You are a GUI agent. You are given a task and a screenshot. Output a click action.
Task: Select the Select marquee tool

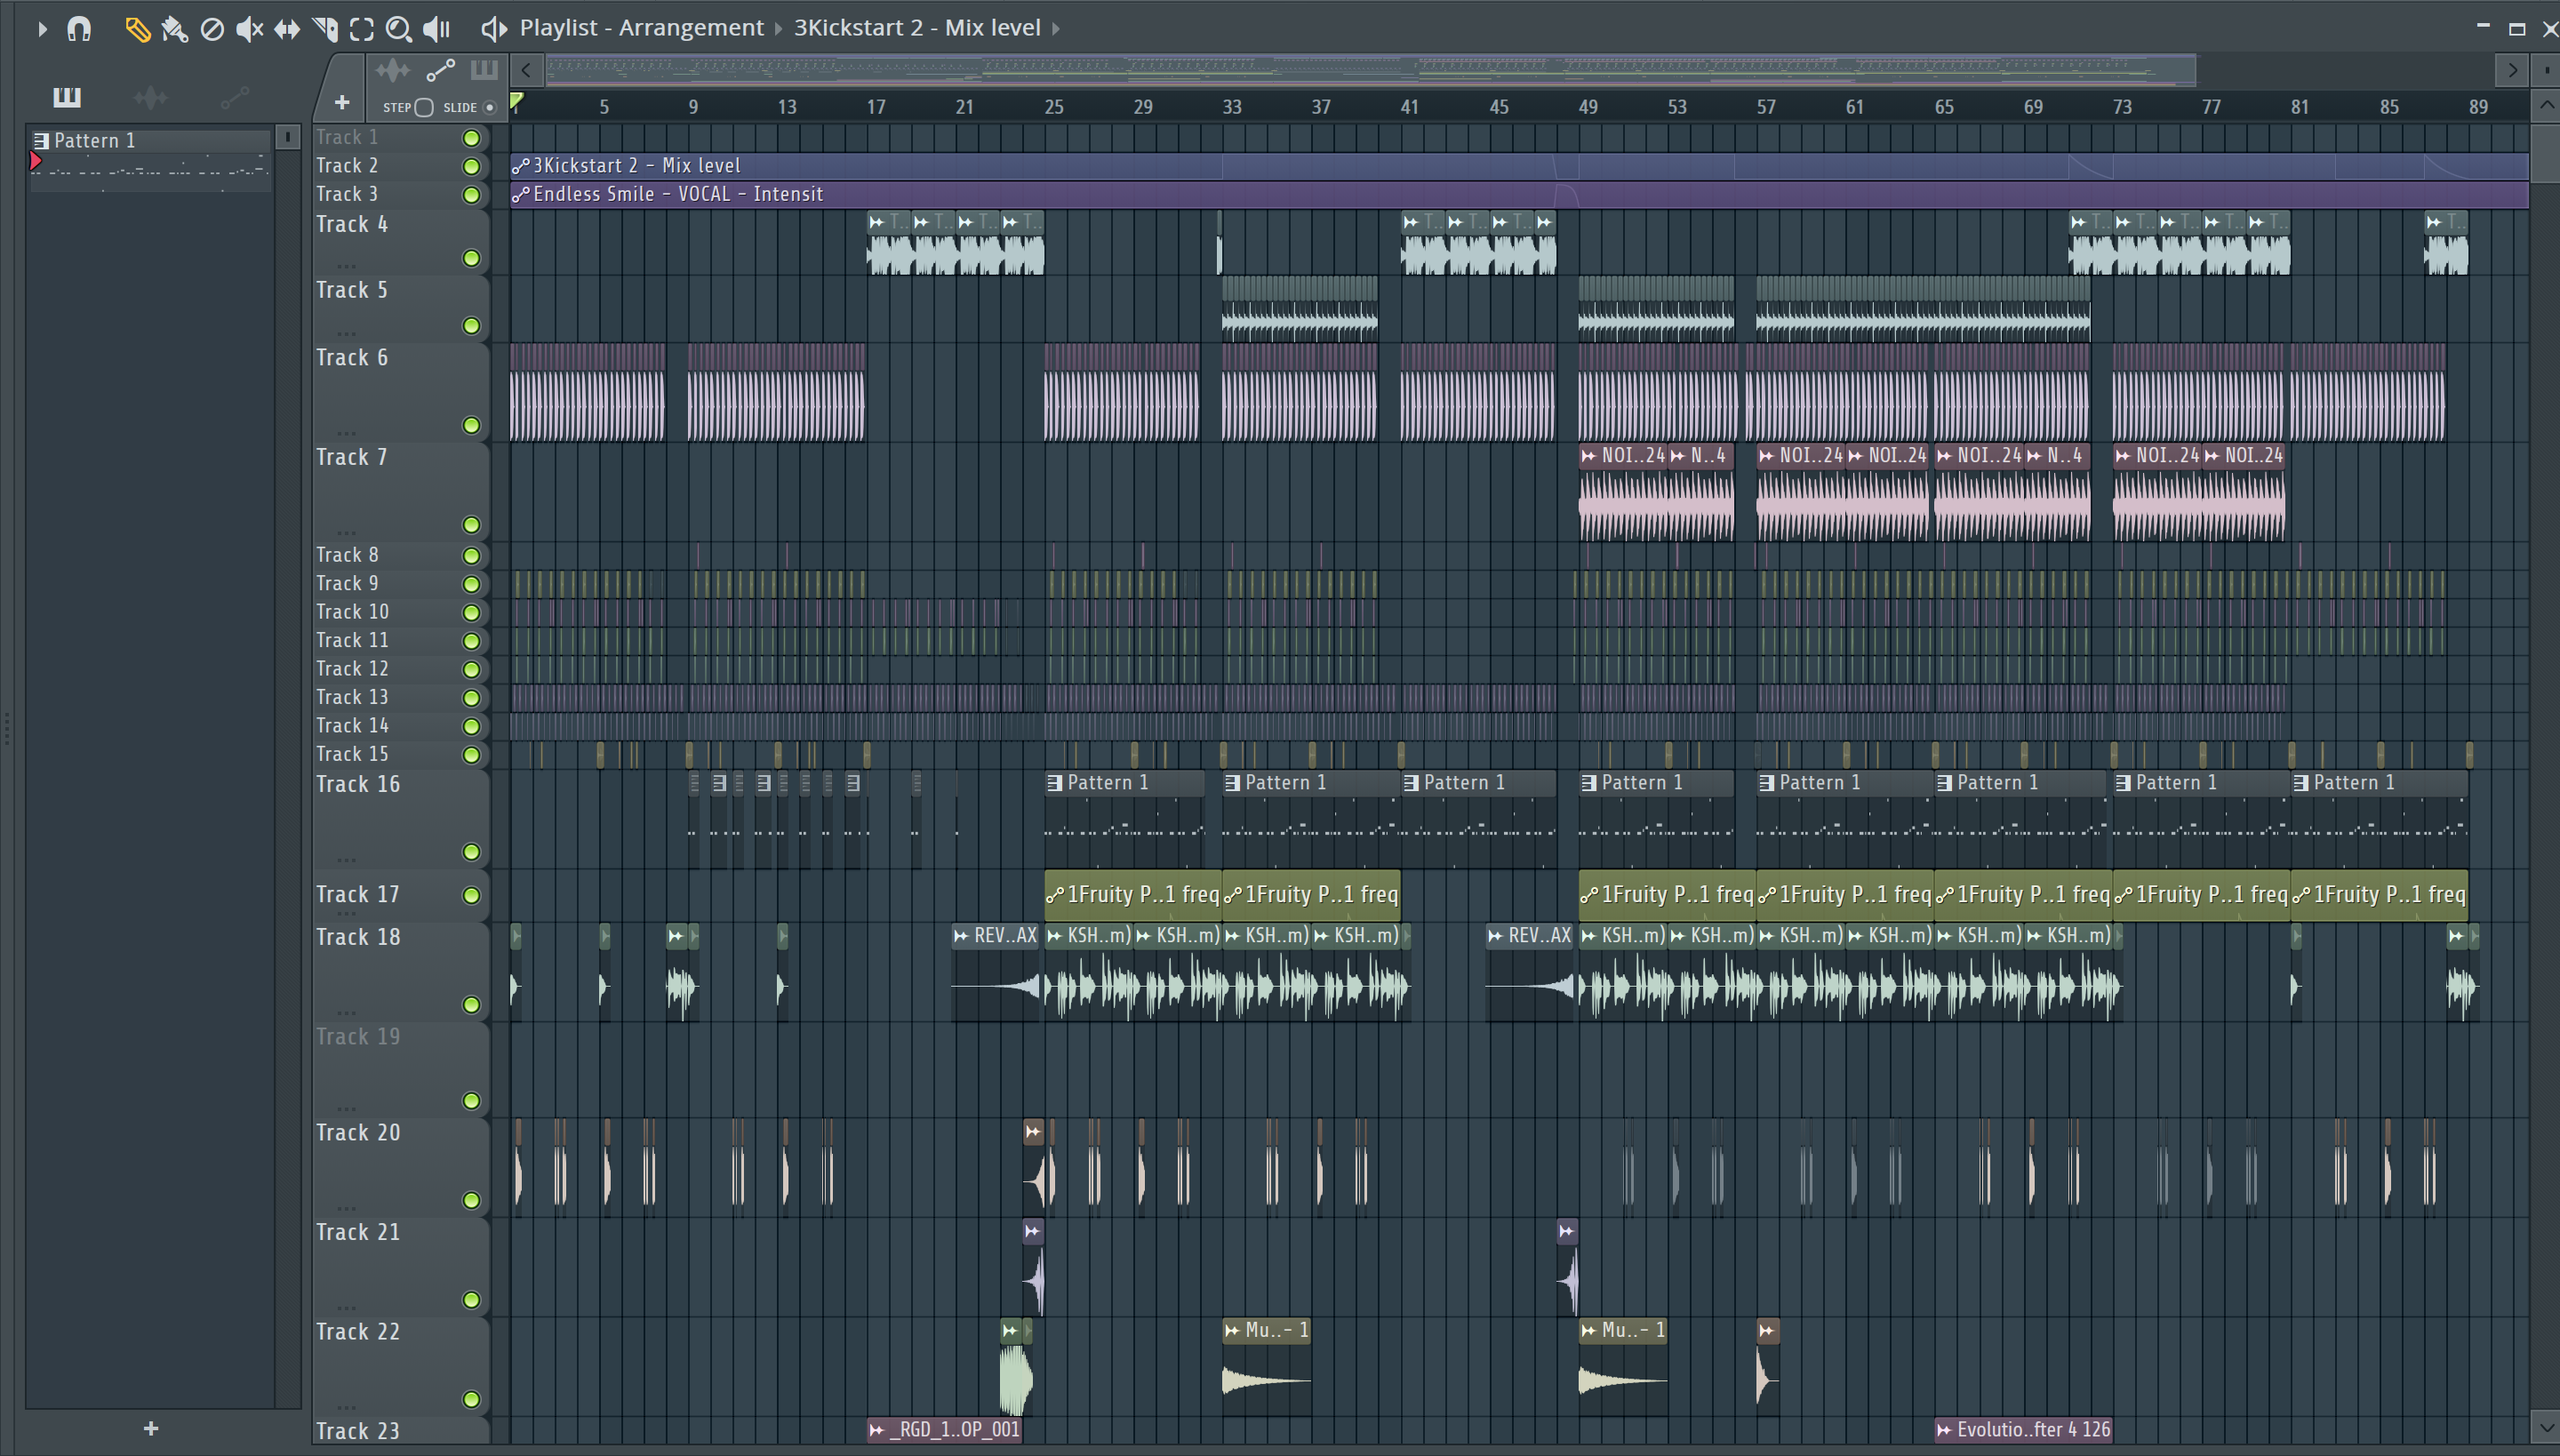[x=361, y=29]
